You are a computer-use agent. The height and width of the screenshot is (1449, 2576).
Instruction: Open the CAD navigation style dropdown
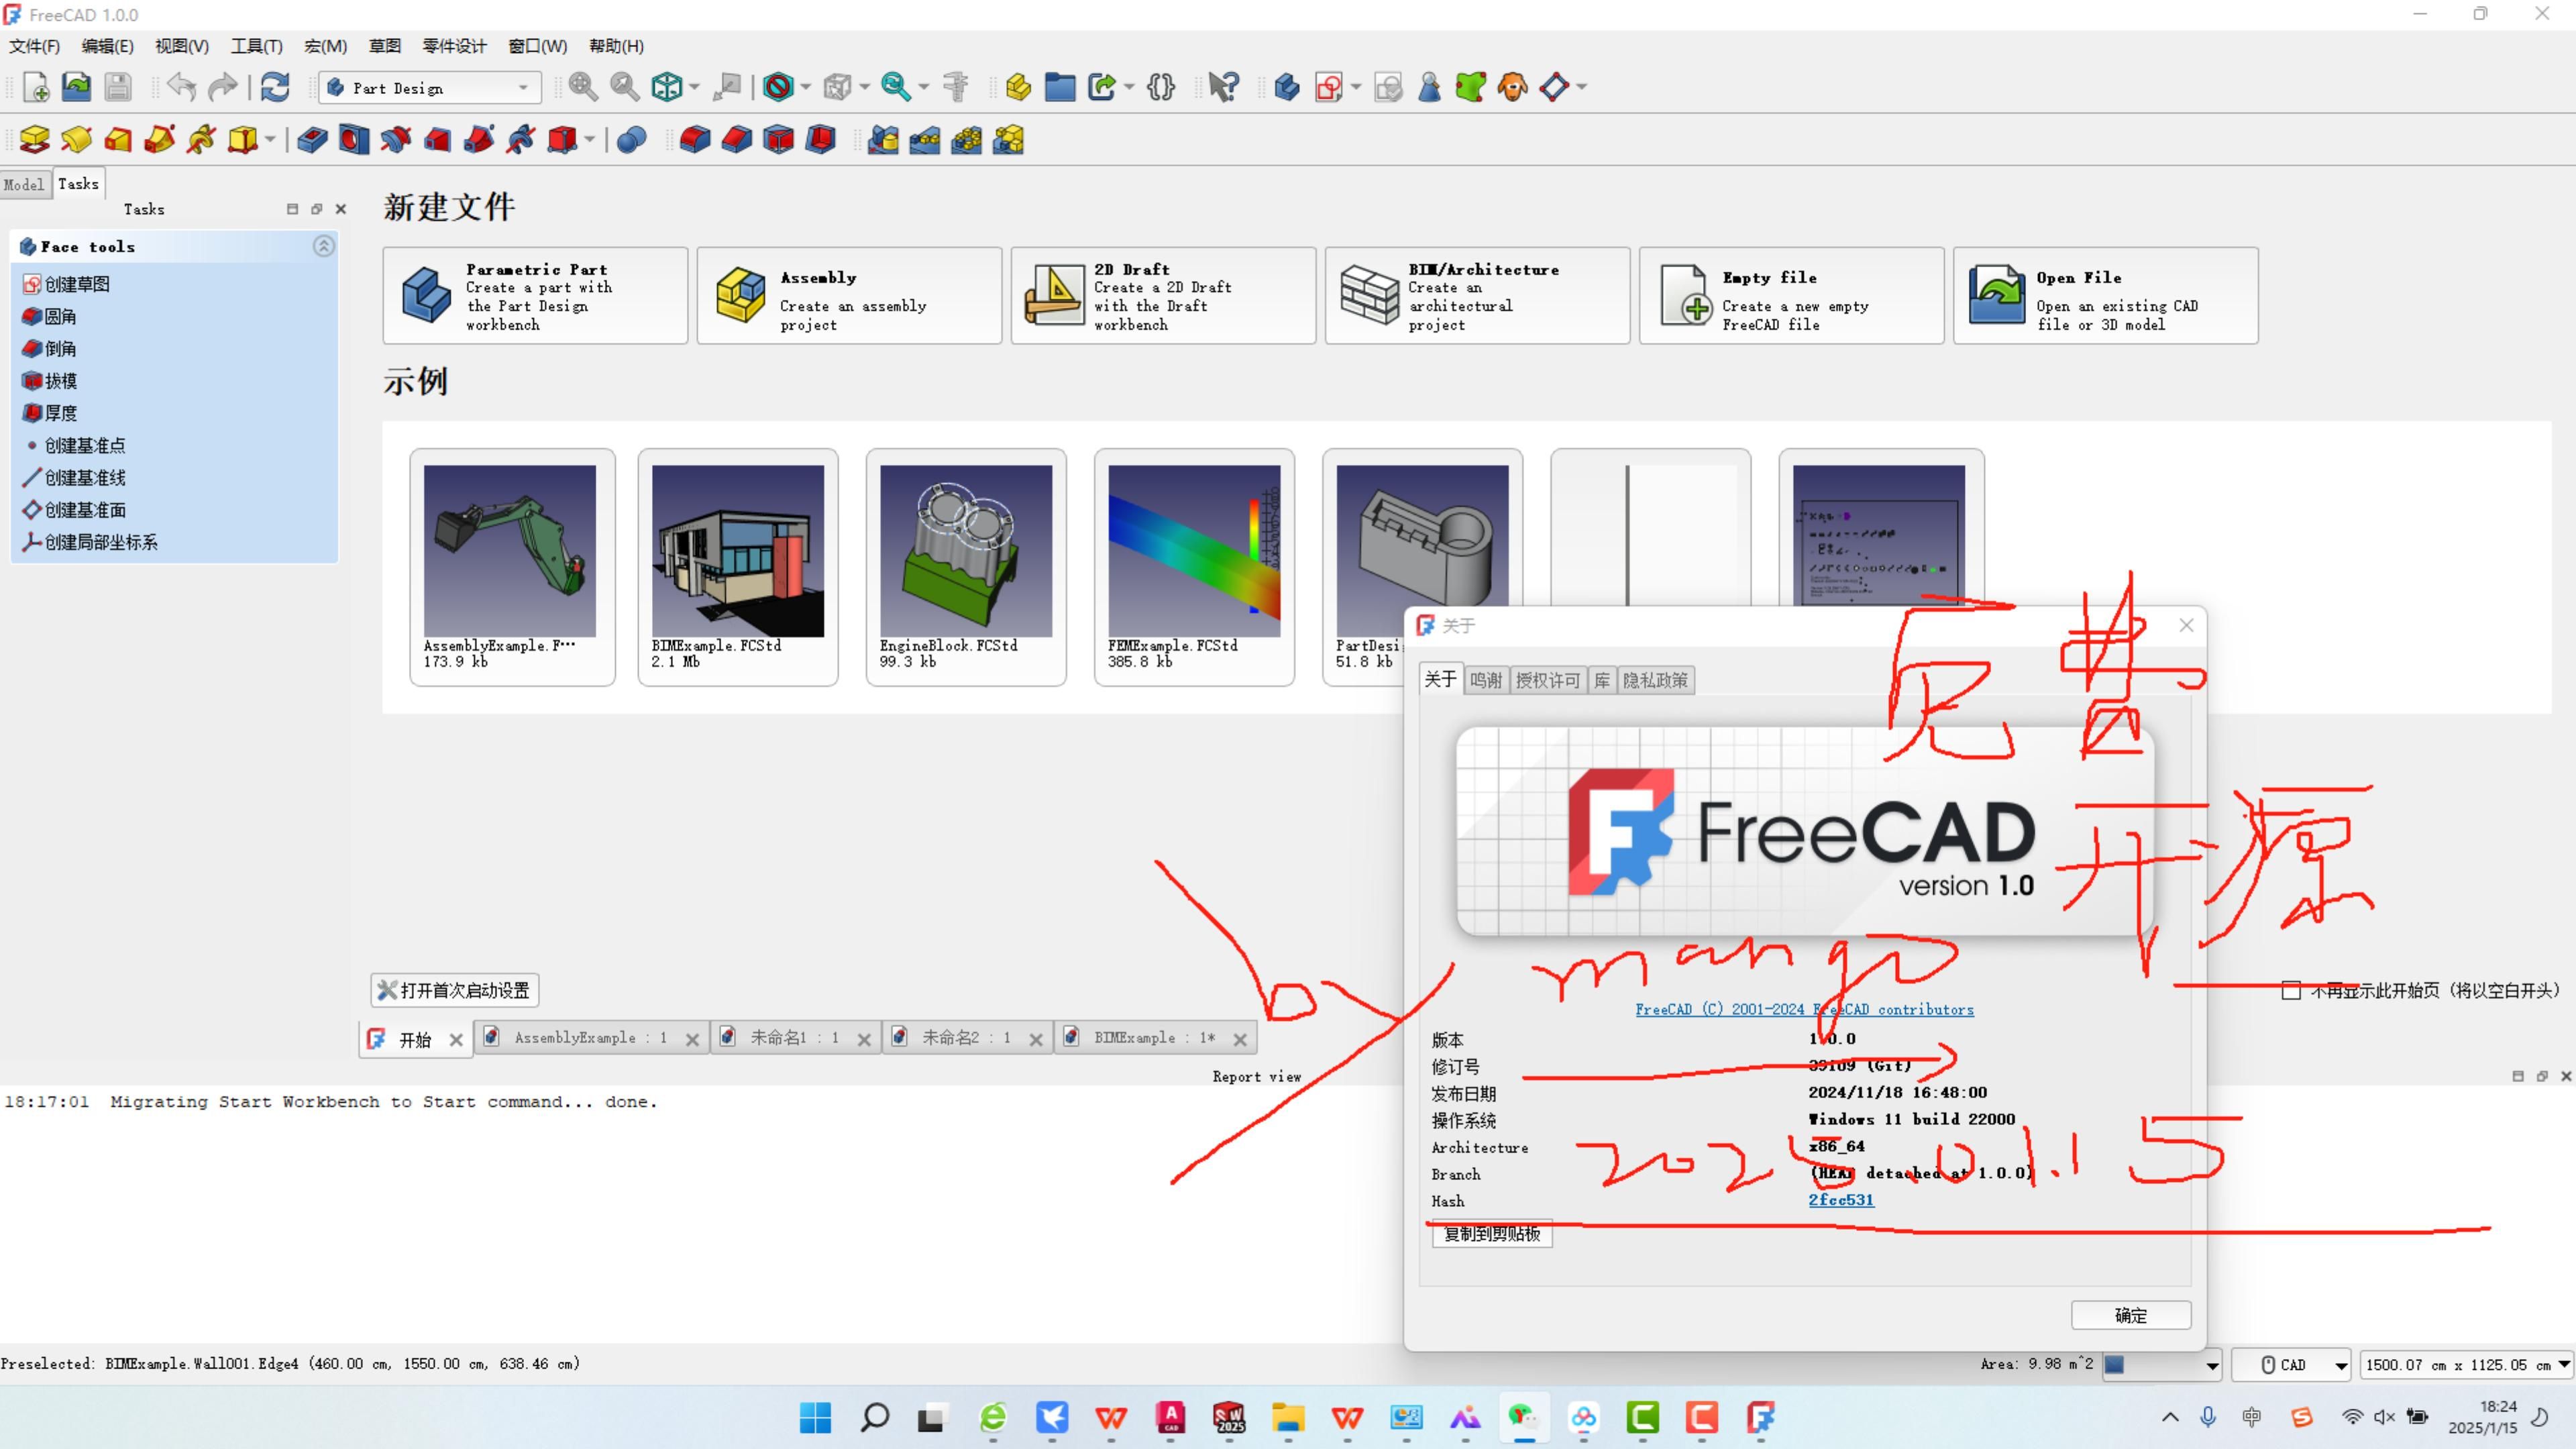pyautogui.click(x=2292, y=1364)
